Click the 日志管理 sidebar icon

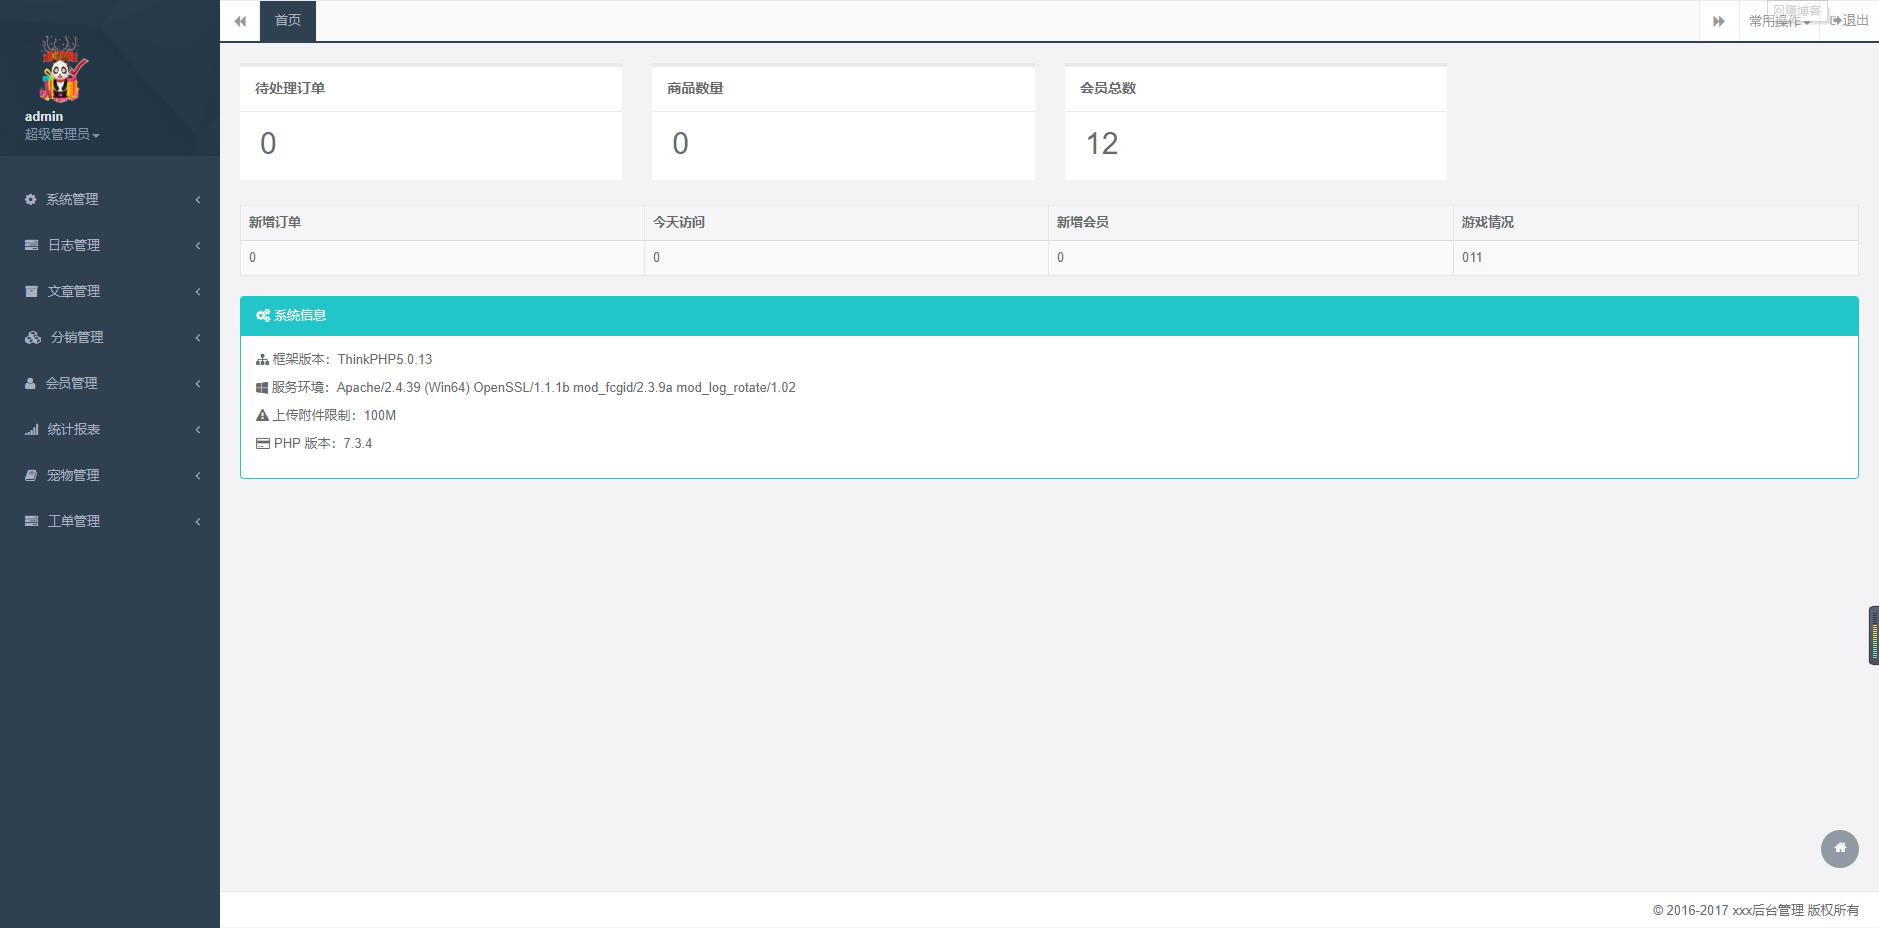point(31,245)
